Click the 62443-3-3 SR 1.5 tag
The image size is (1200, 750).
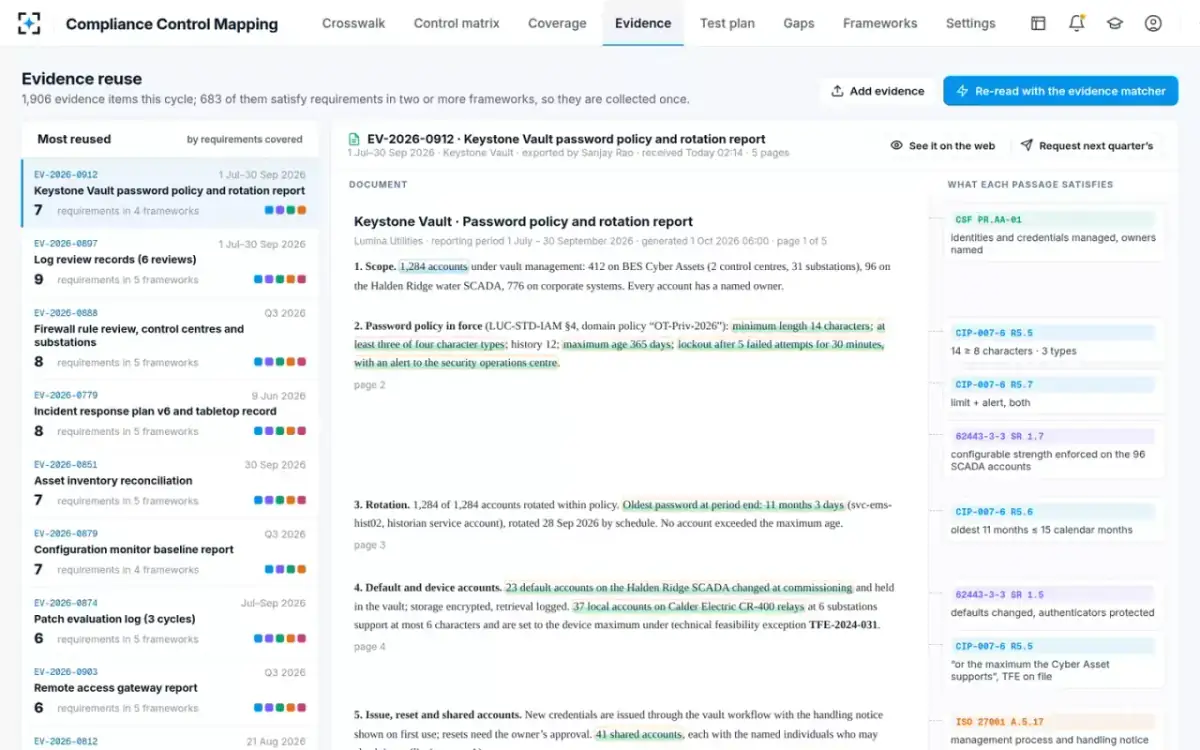click(x=1052, y=594)
